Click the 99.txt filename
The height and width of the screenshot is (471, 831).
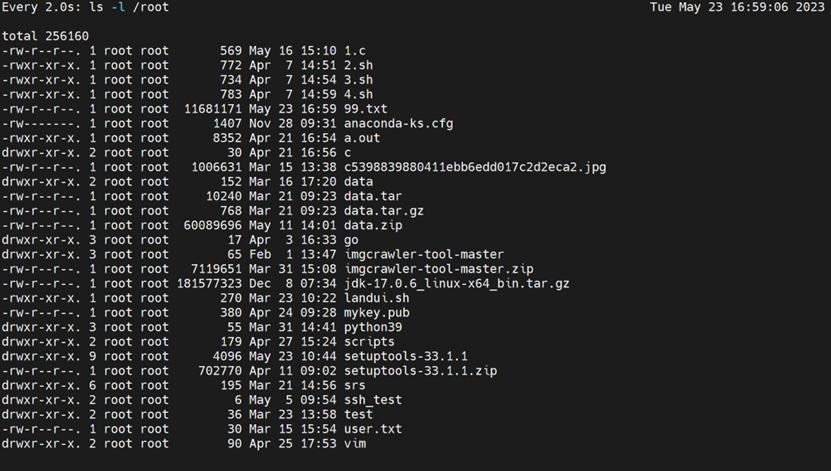[366, 109]
